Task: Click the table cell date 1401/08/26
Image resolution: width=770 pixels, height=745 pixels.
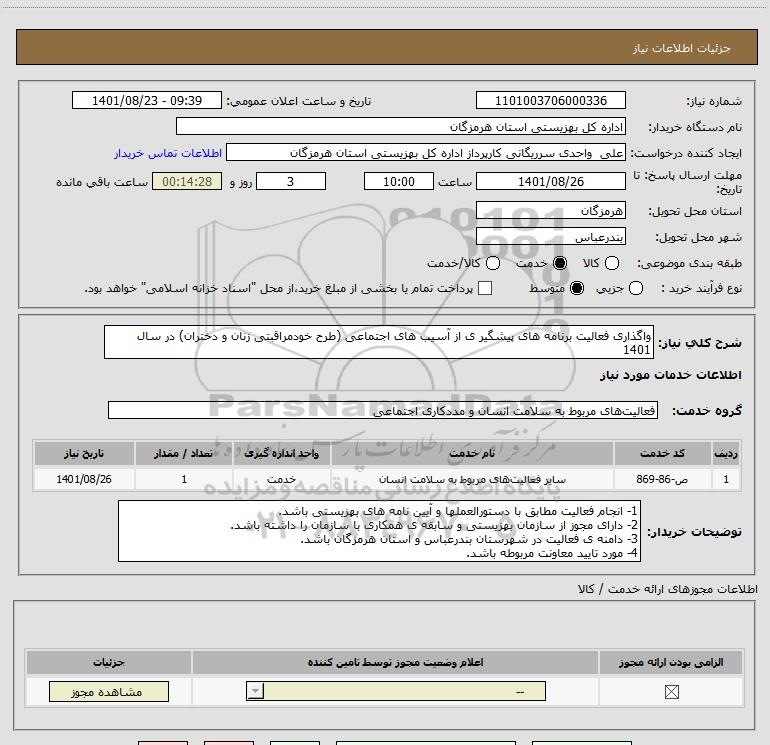Action: click(84, 479)
